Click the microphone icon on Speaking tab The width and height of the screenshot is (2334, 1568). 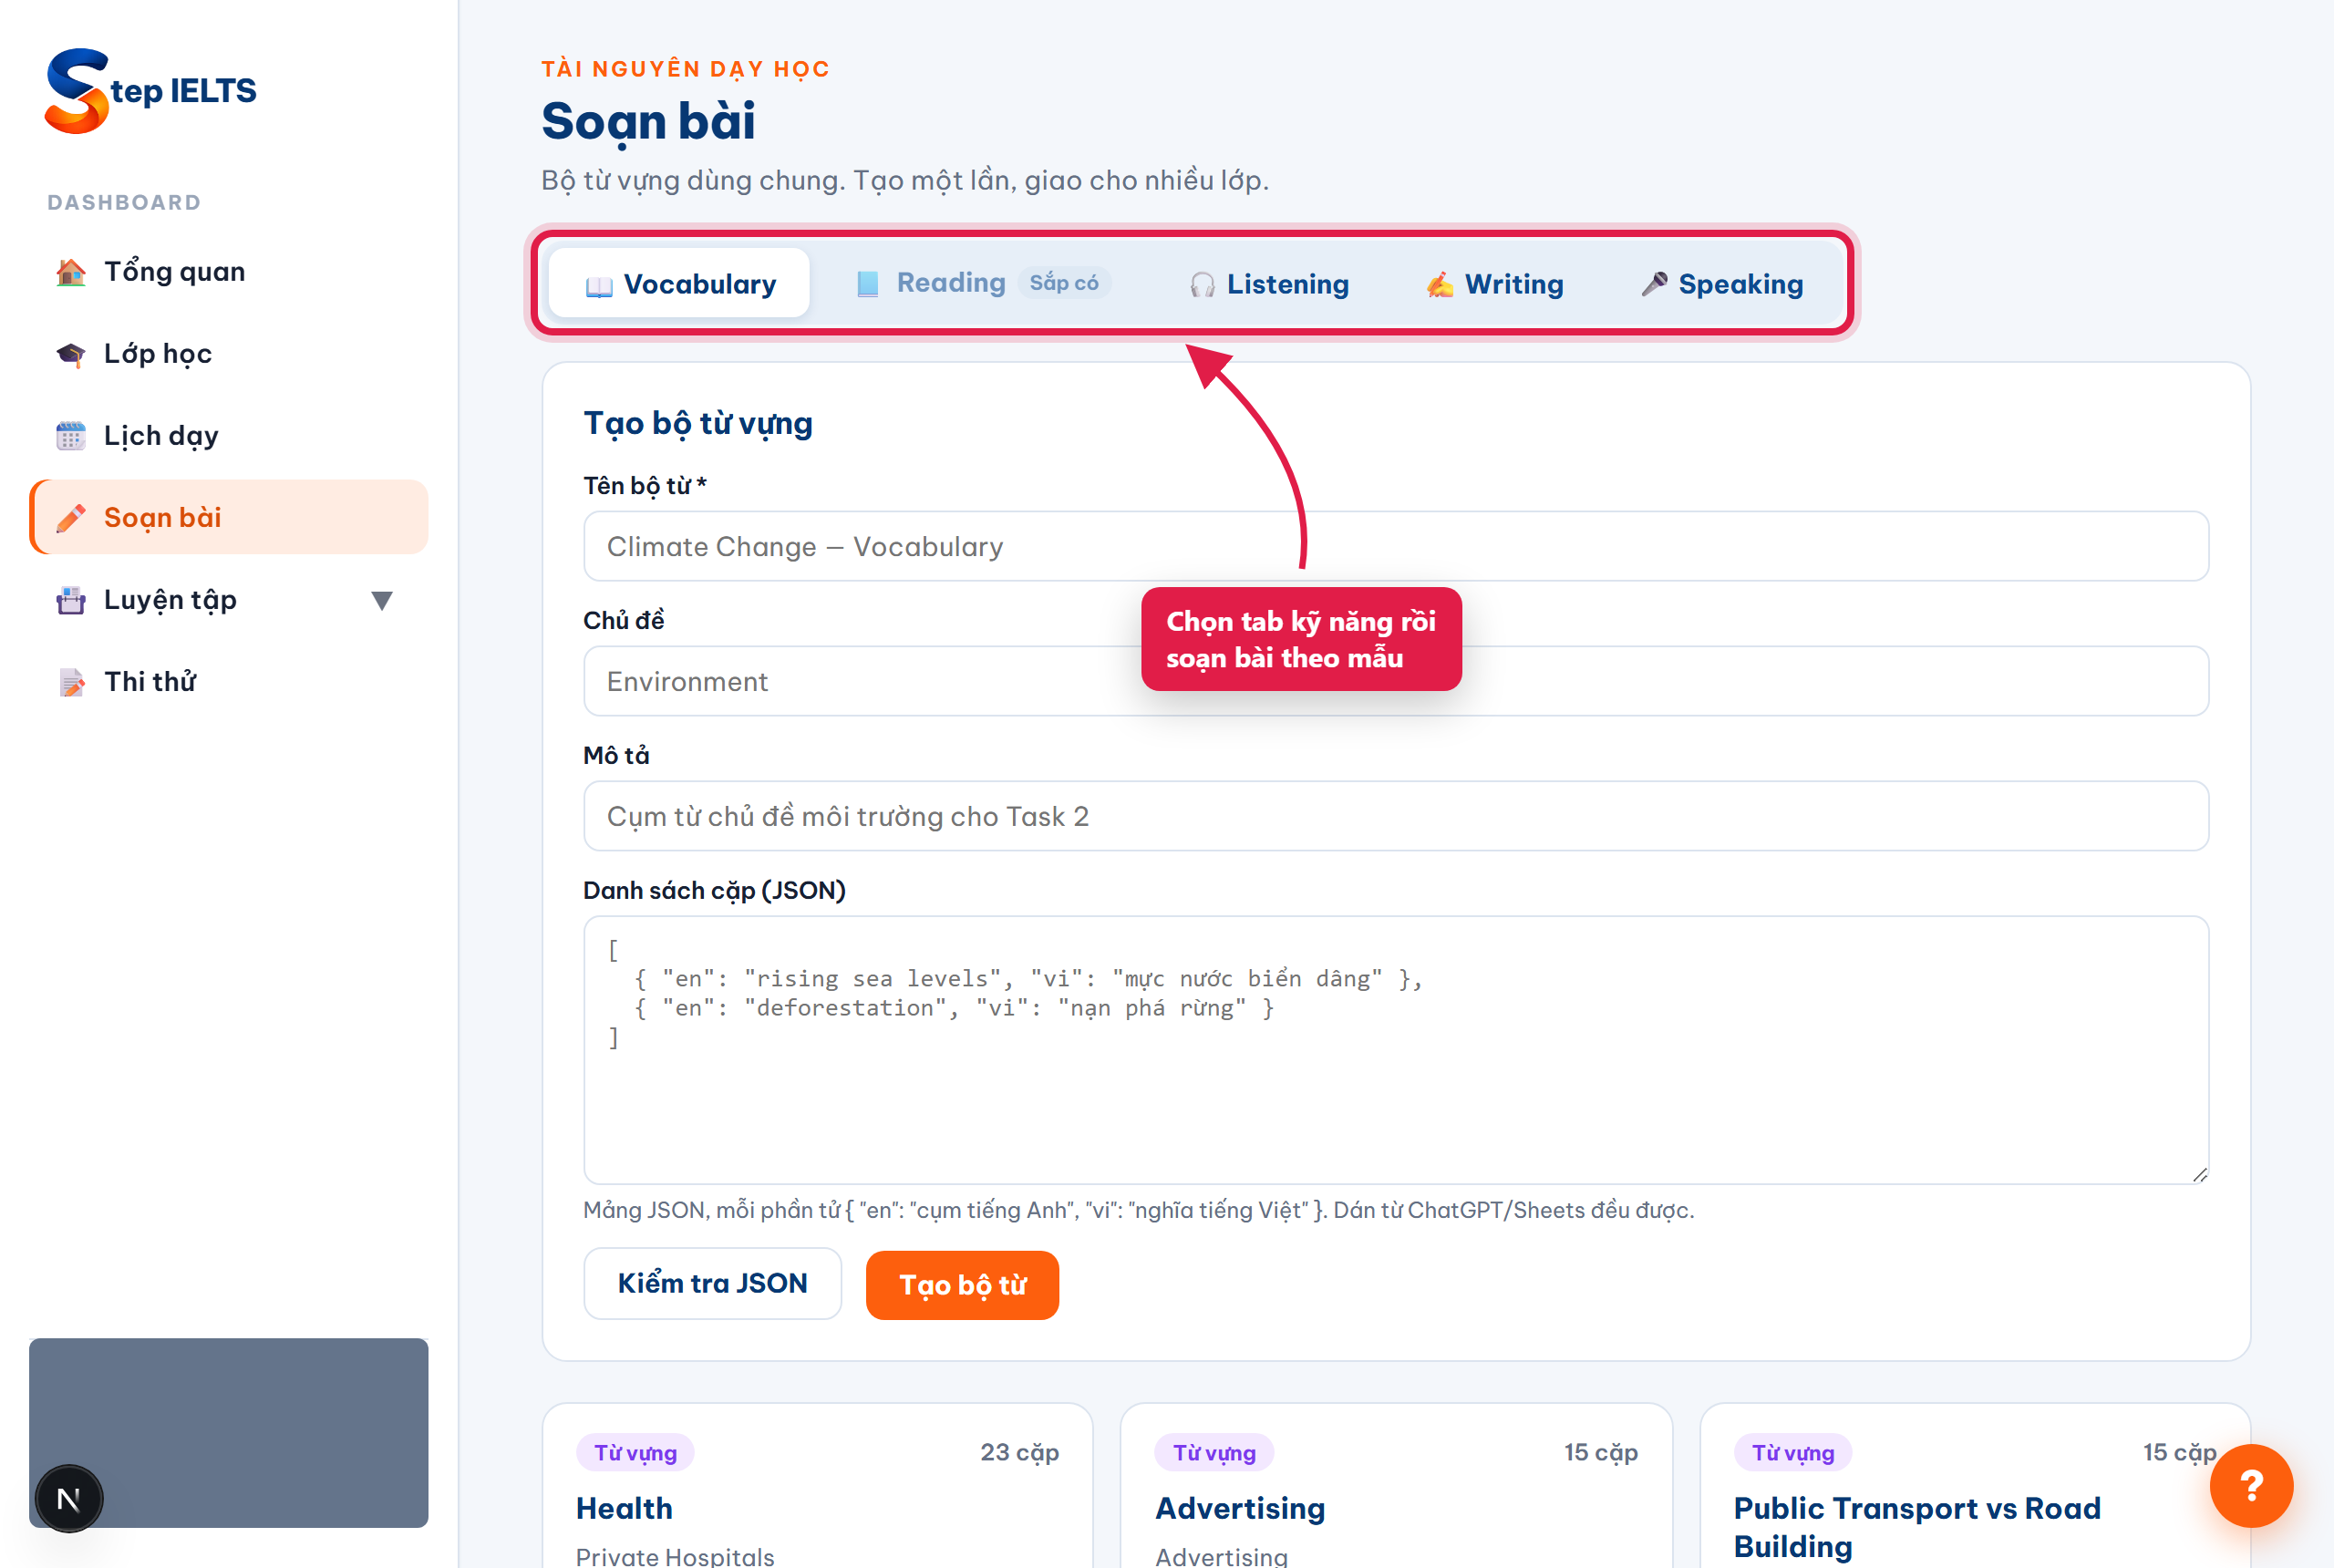[1654, 284]
